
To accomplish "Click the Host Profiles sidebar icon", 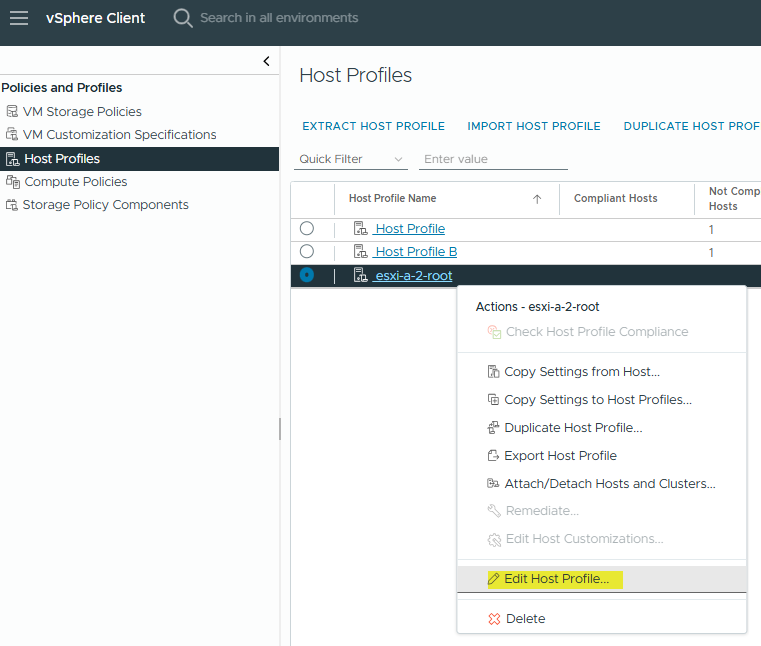I will click(13, 159).
